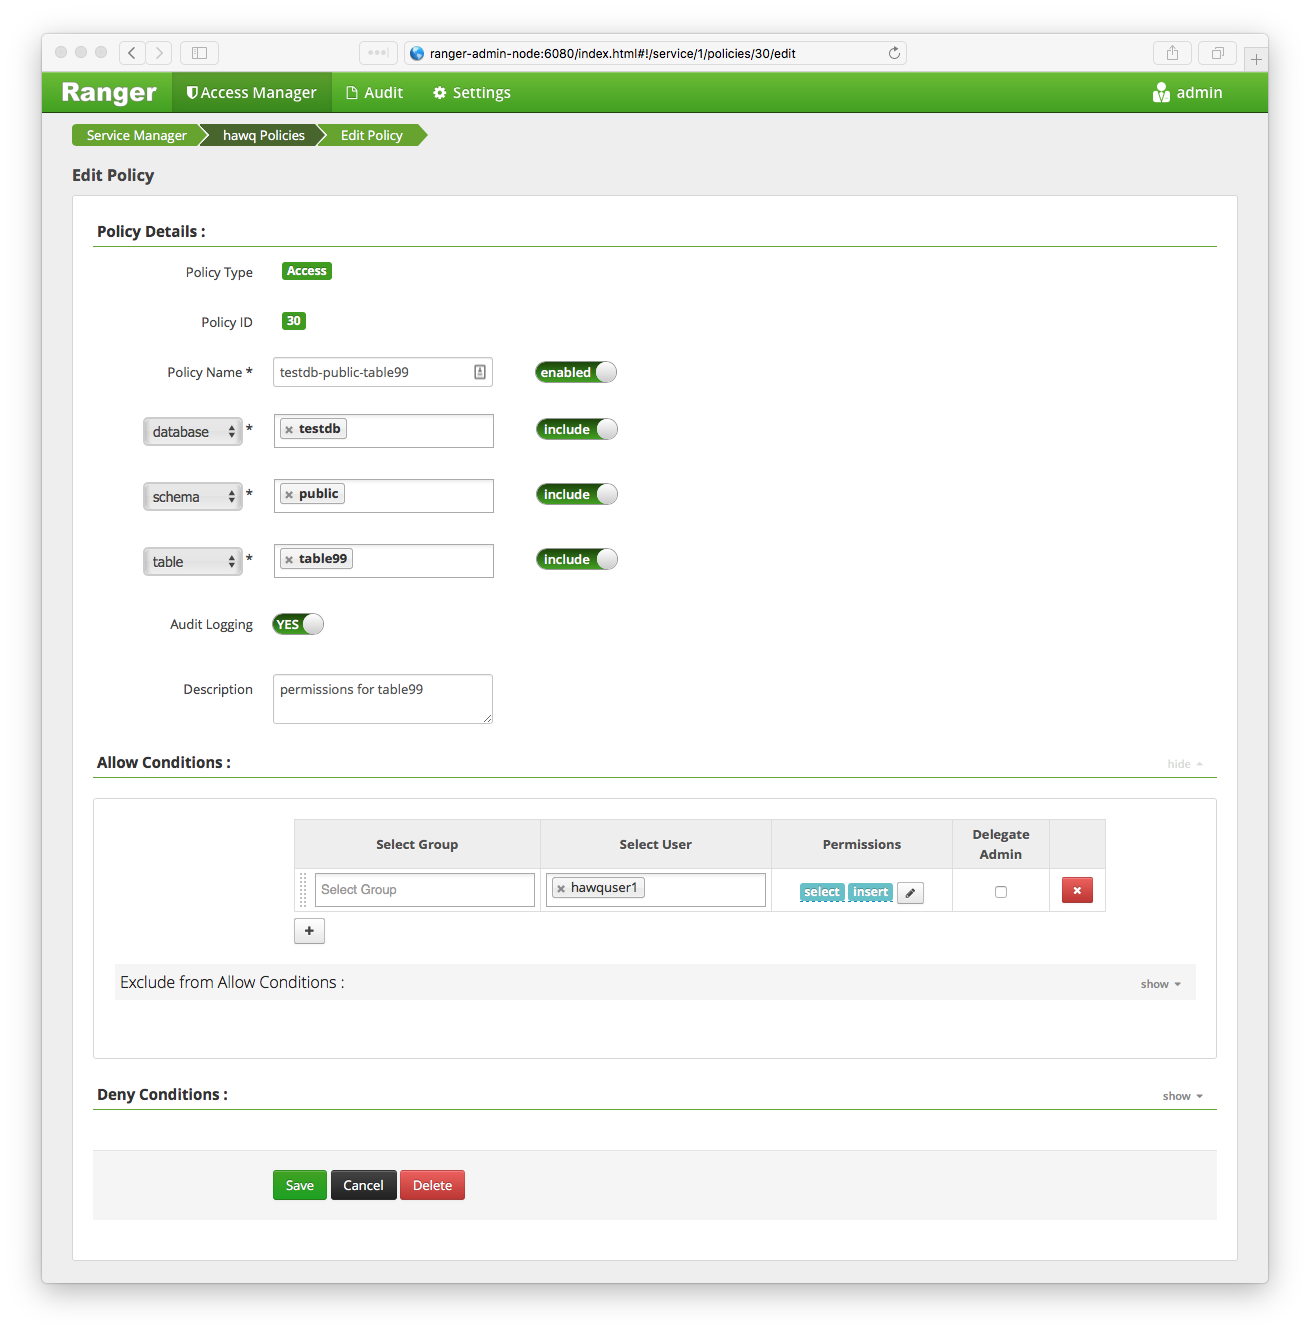Expand the Deny Conditions section with show
The height and width of the screenshot is (1333, 1310).
click(1182, 1096)
